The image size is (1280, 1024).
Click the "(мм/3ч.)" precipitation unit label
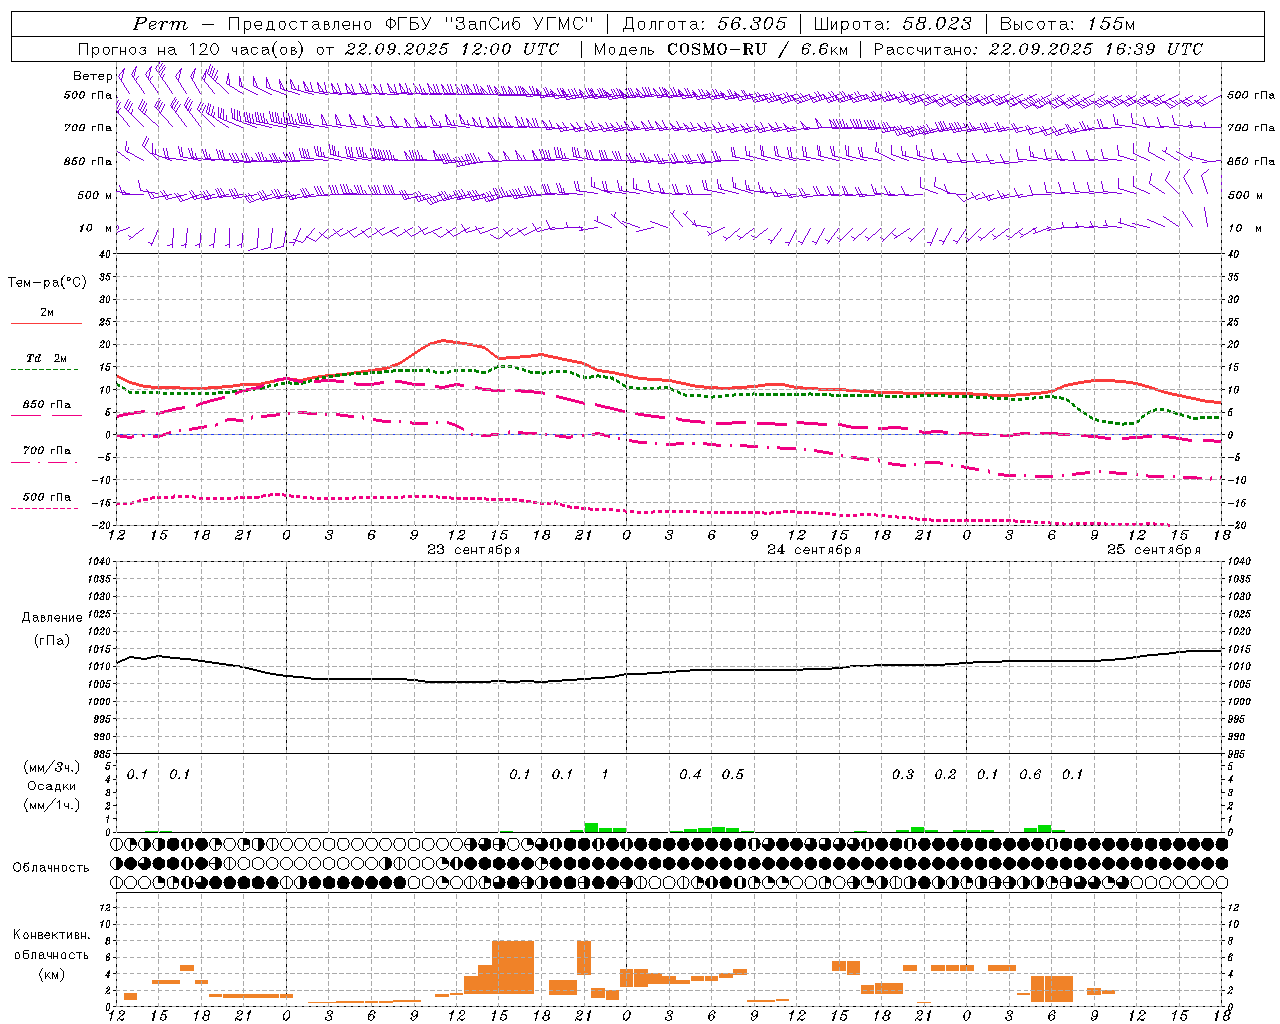click(52, 767)
